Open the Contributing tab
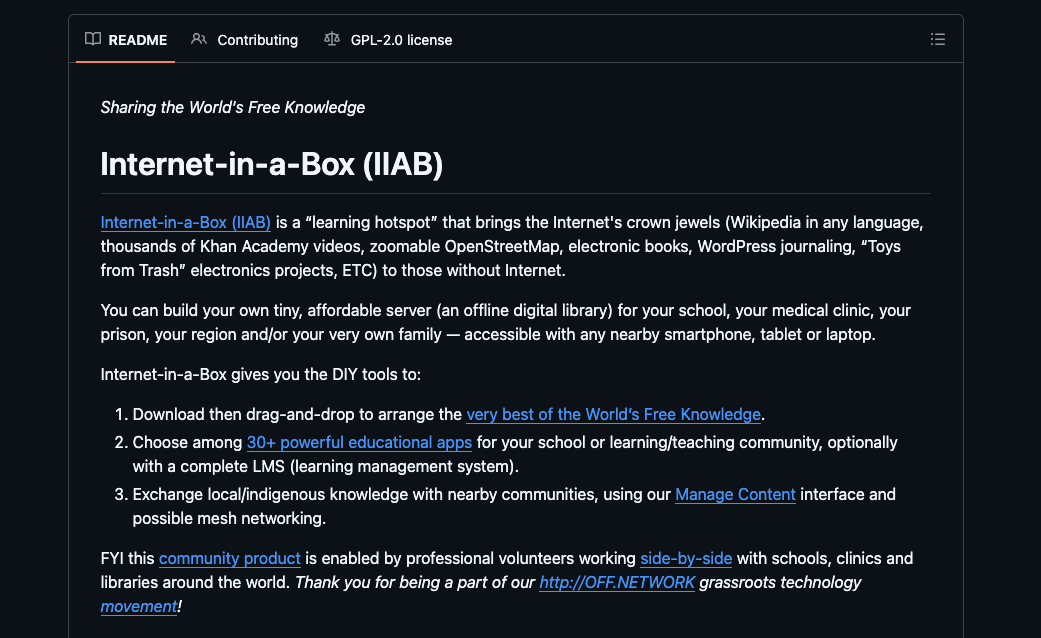The width and height of the screenshot is (1041, 638). pyautogui.click(x=244, y=40)
